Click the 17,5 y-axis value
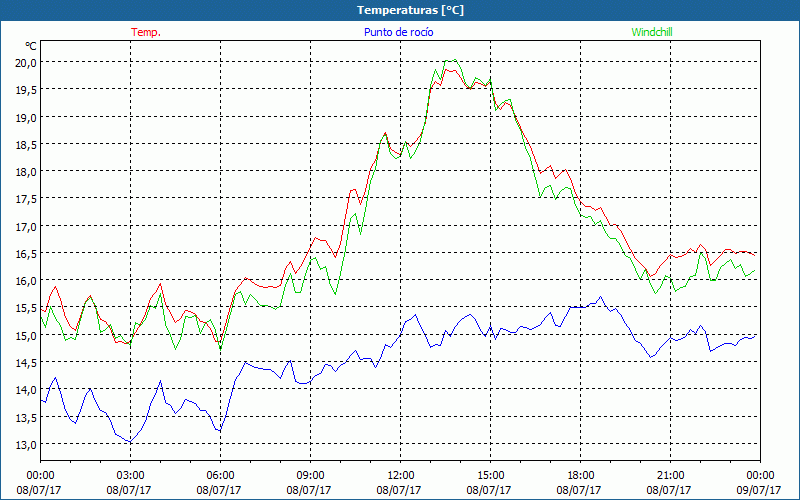 26,199
